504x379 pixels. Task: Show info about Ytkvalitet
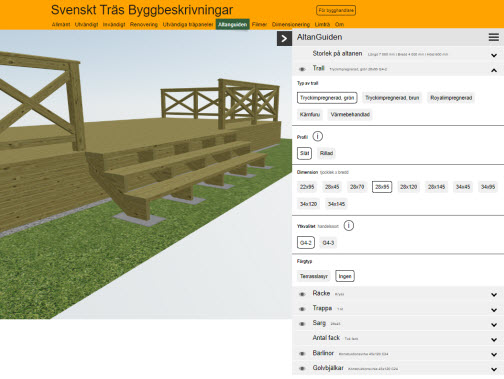[x=349, y=226]
